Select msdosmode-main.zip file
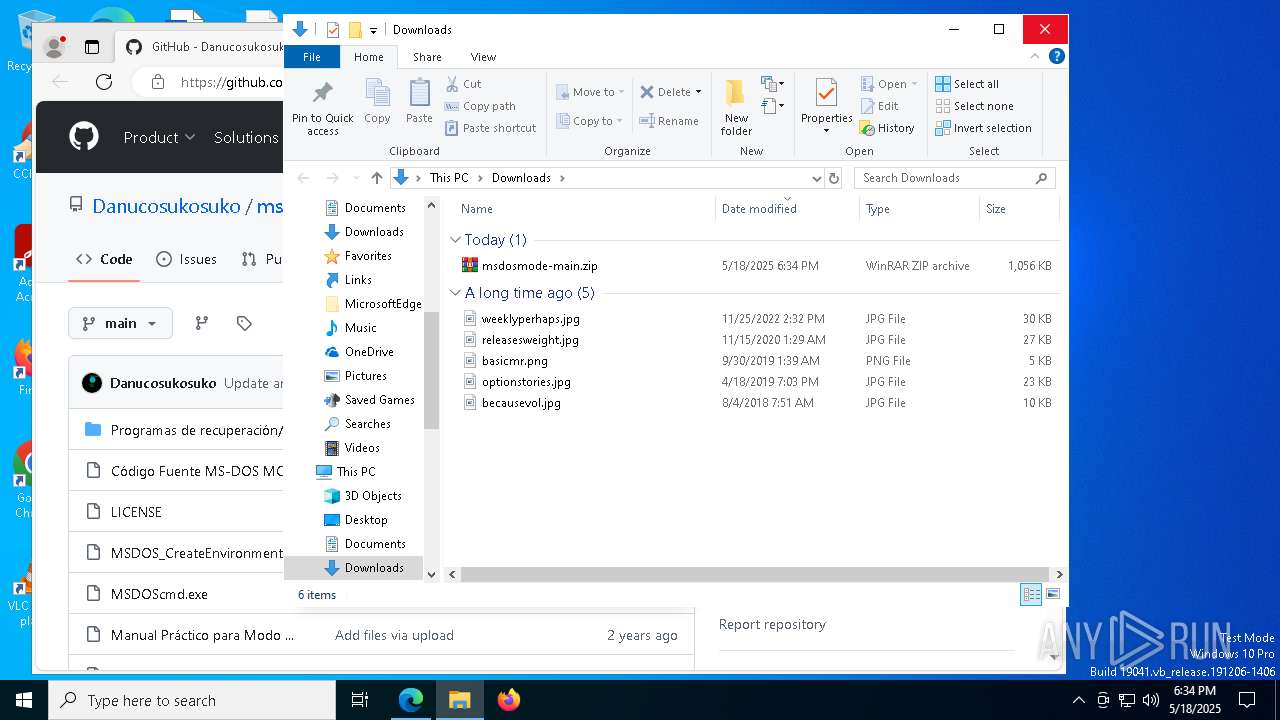Viewport: 1280px width, 720px height. (x=539, y=266)
